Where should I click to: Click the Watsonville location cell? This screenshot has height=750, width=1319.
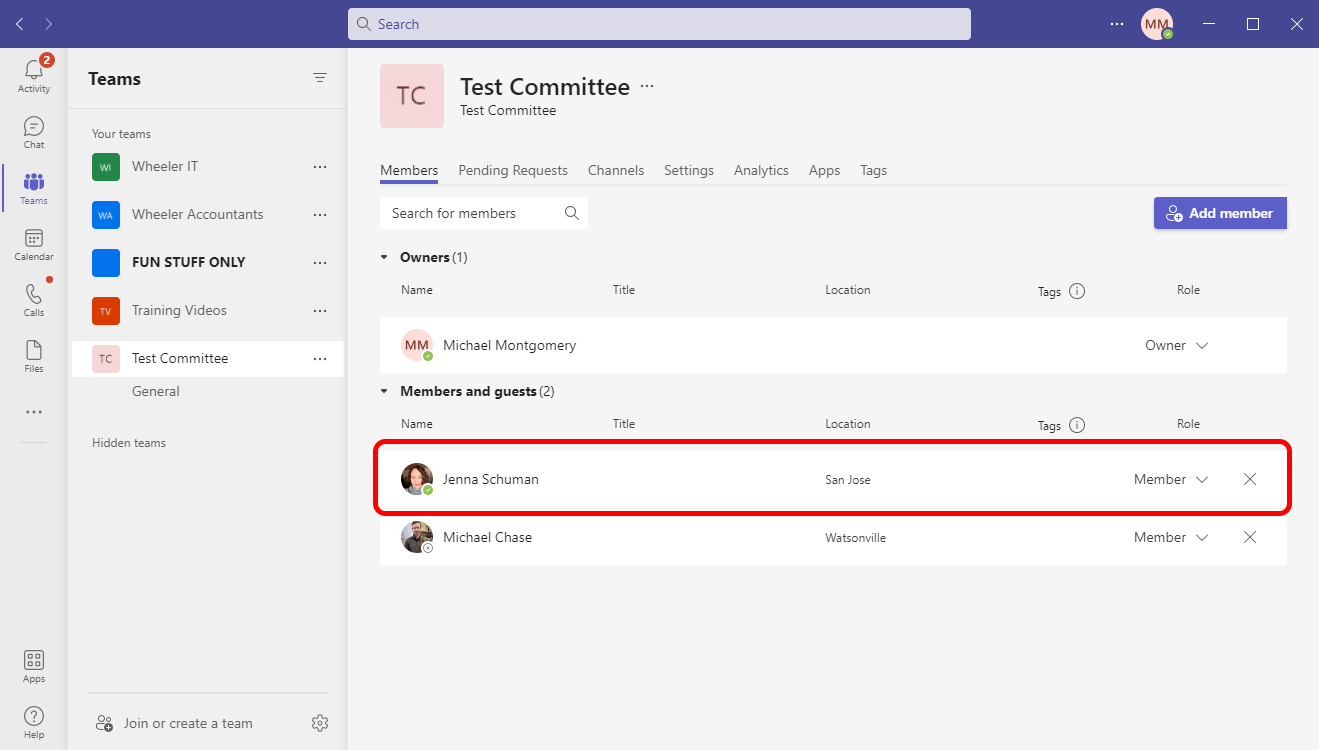(856, 538)
